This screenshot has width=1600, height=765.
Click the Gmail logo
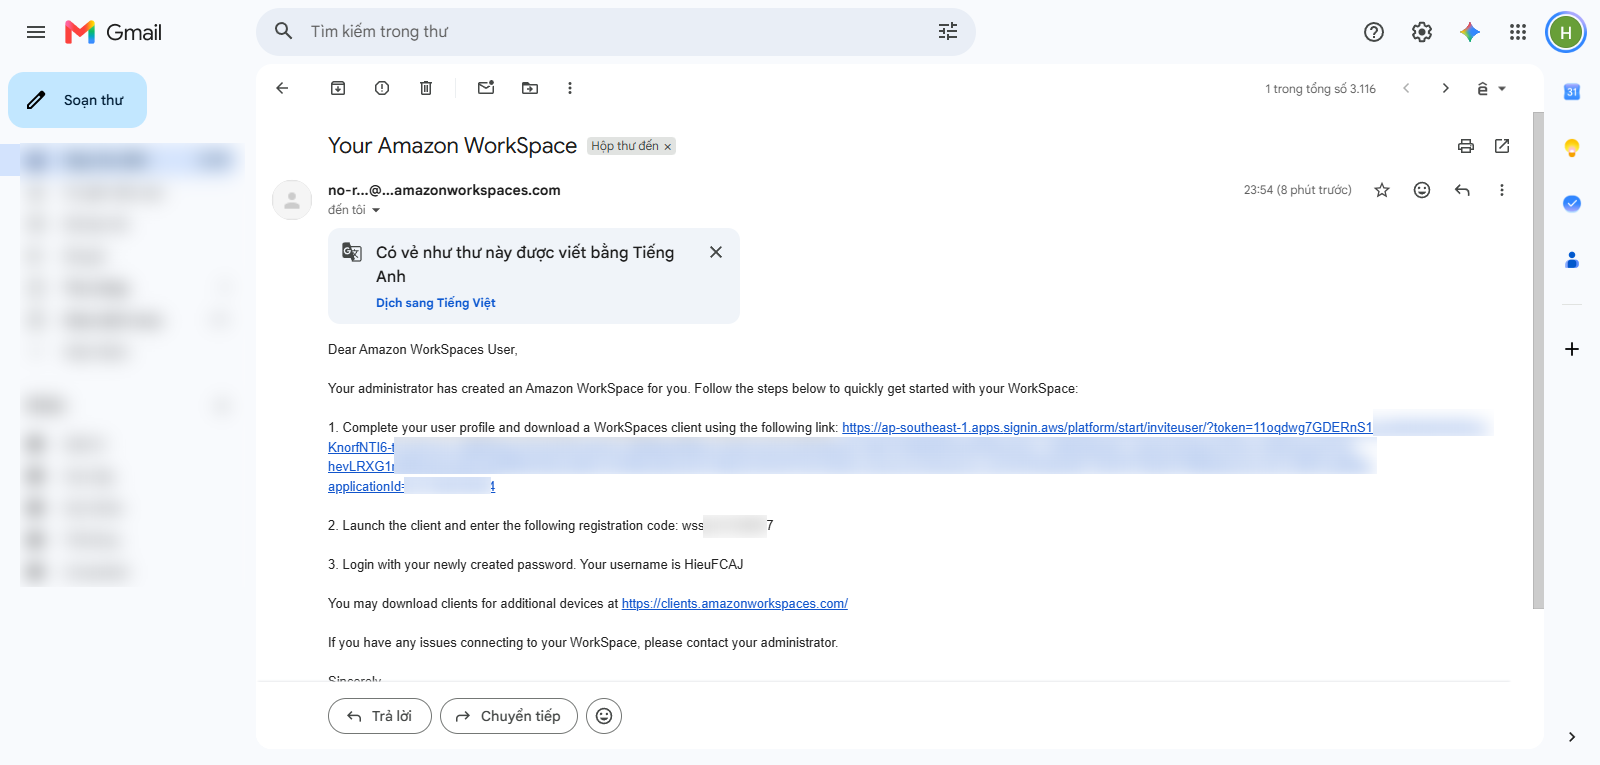click(113, 32)
